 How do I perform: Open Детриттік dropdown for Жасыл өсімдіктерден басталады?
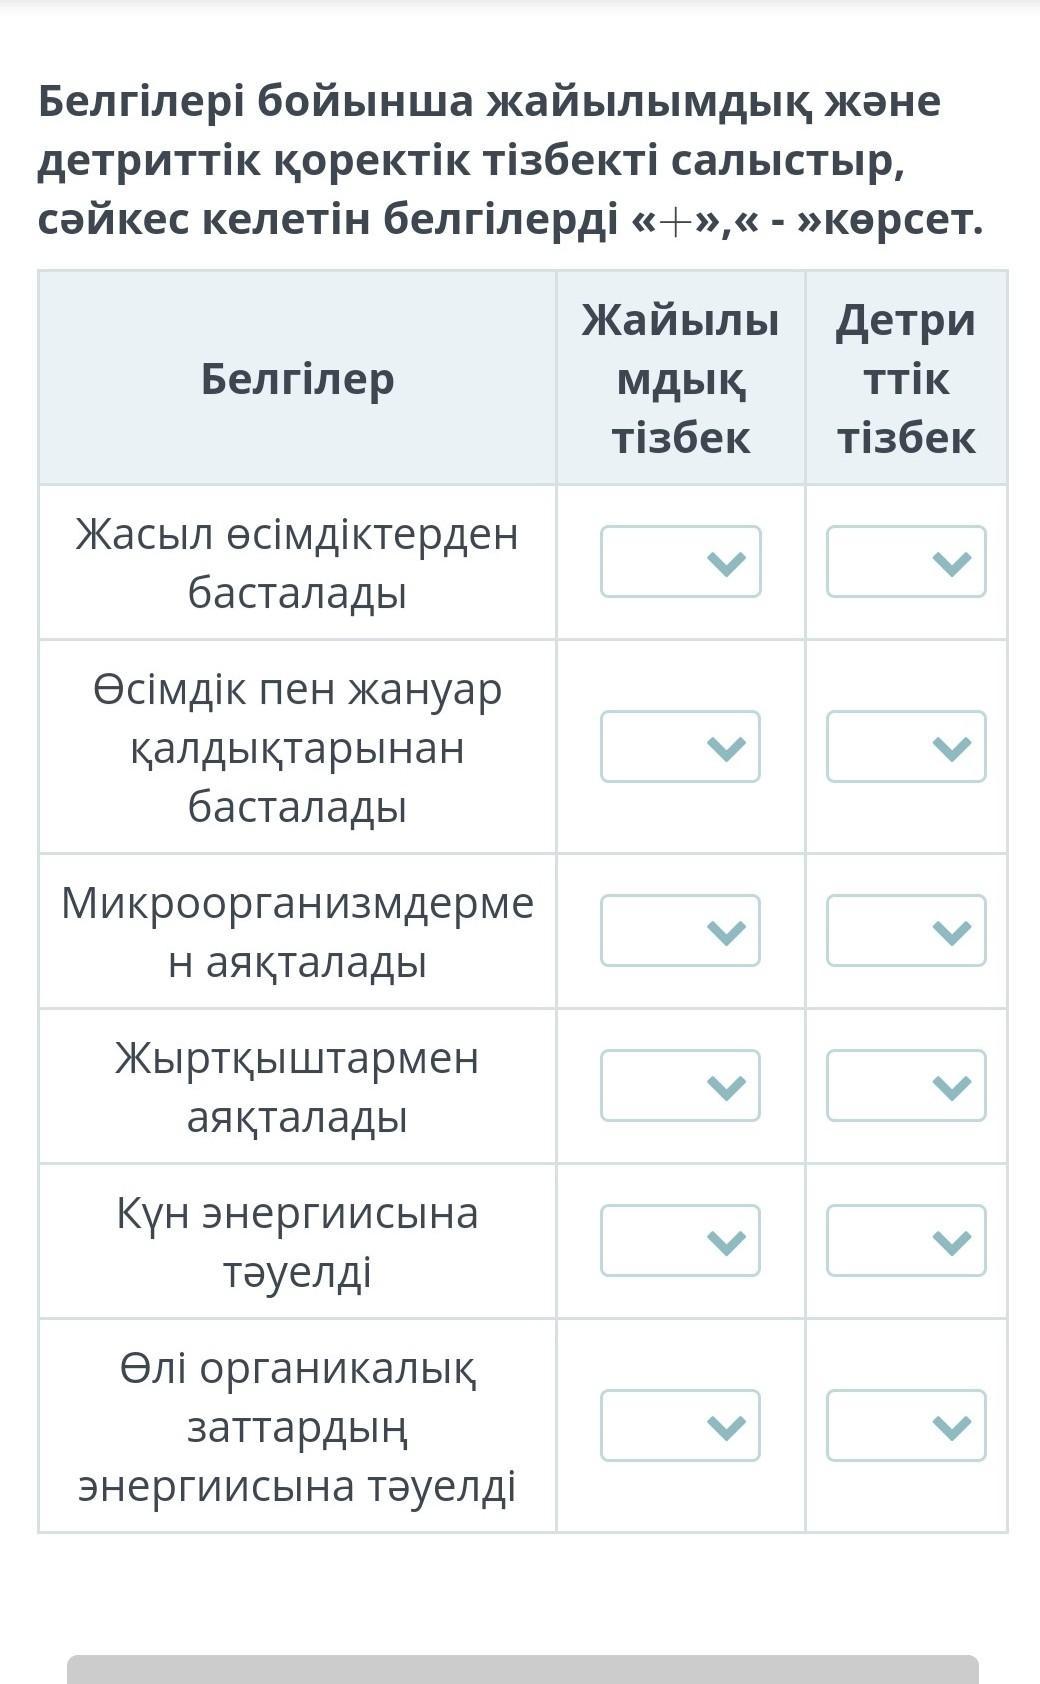[x=906, y=562]
